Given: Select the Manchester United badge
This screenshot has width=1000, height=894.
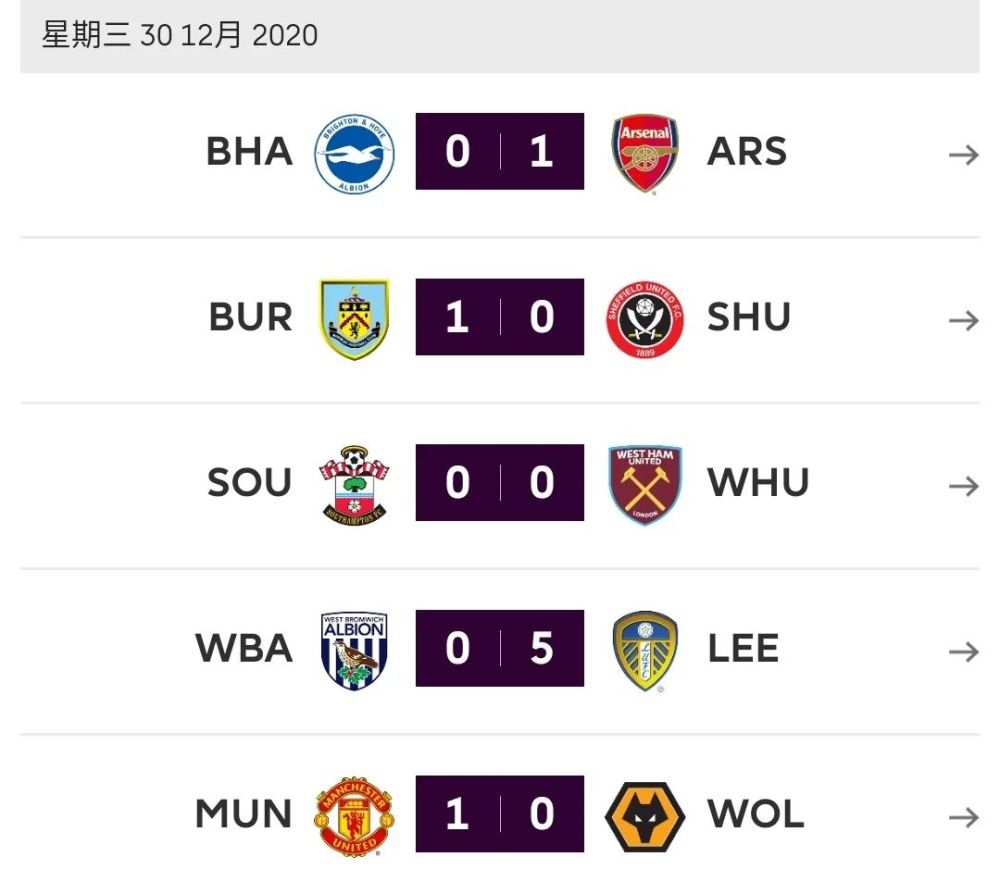Looking at the screenshot, I should 354,816.
